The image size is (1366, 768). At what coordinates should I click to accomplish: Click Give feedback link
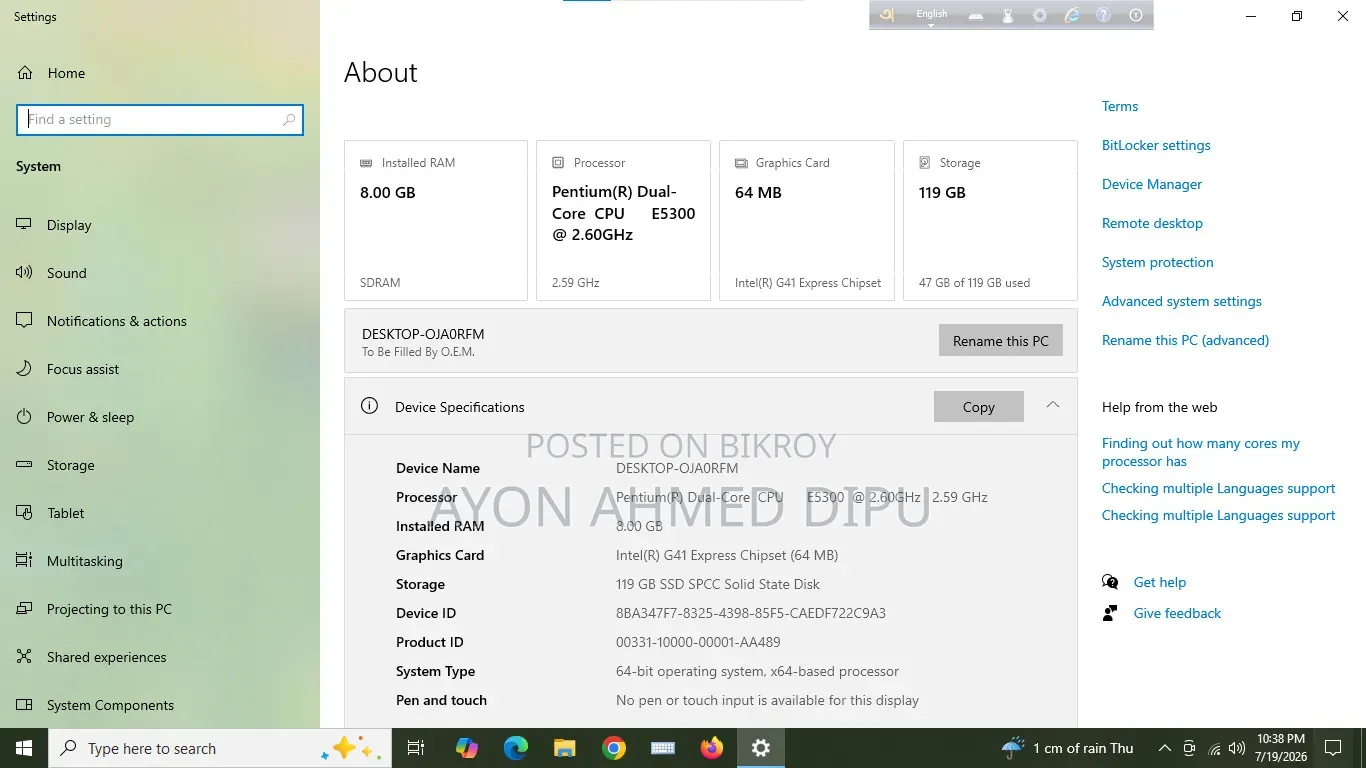point(1177,613)
